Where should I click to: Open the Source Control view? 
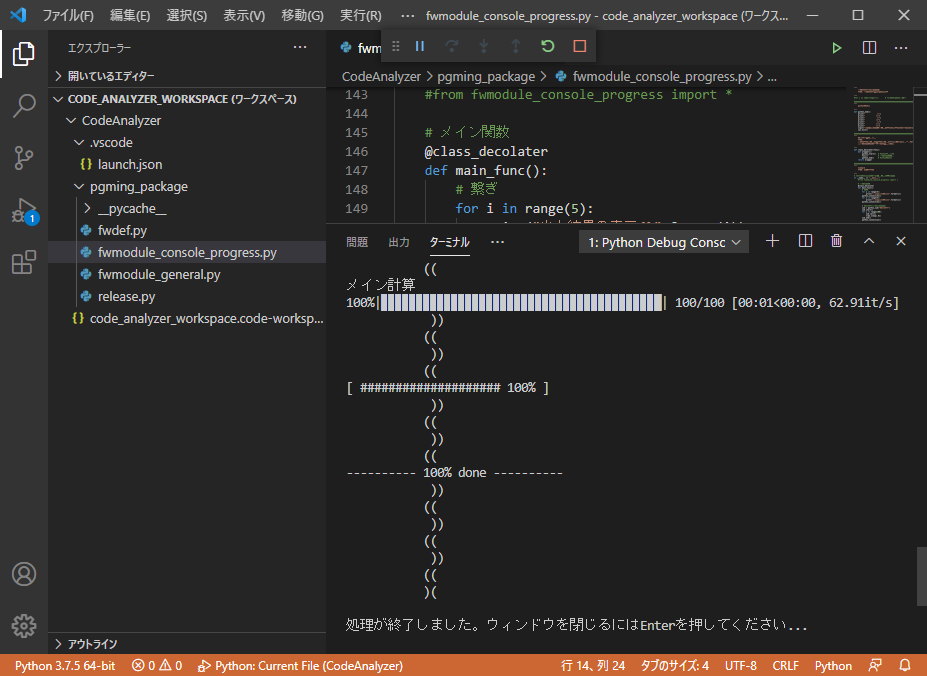[24, 158]
